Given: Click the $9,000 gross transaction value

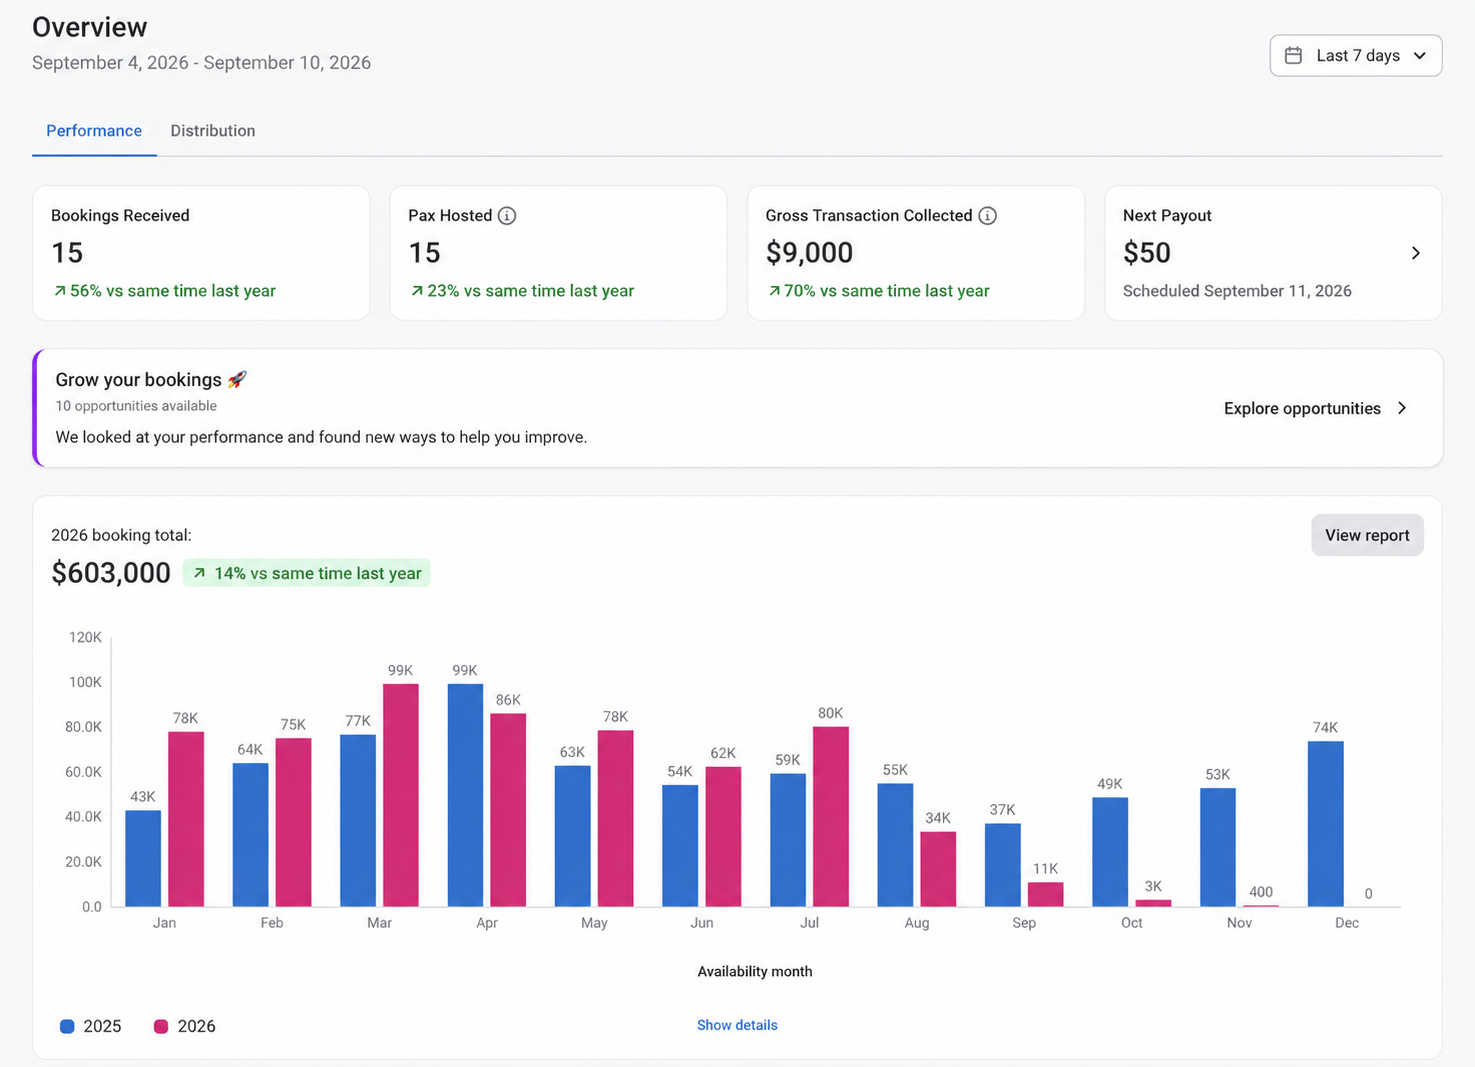Looking at the screenshot, I should point(809,253).
